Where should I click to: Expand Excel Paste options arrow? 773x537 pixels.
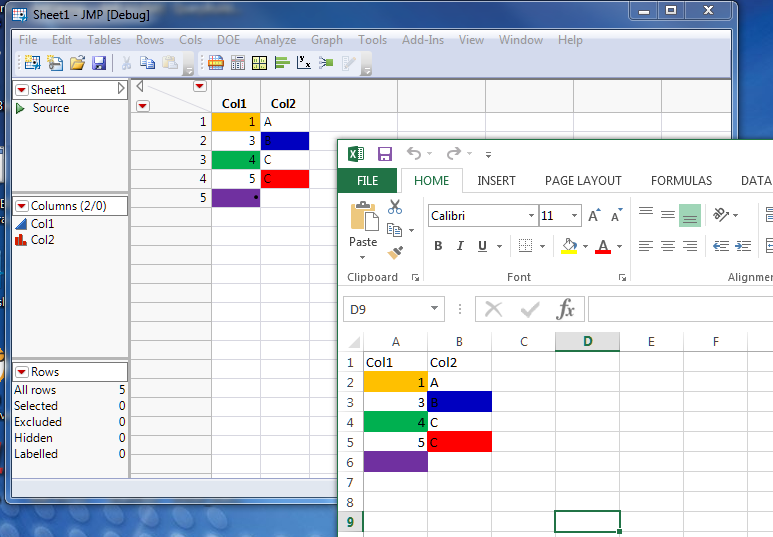[x=363, y=257]
